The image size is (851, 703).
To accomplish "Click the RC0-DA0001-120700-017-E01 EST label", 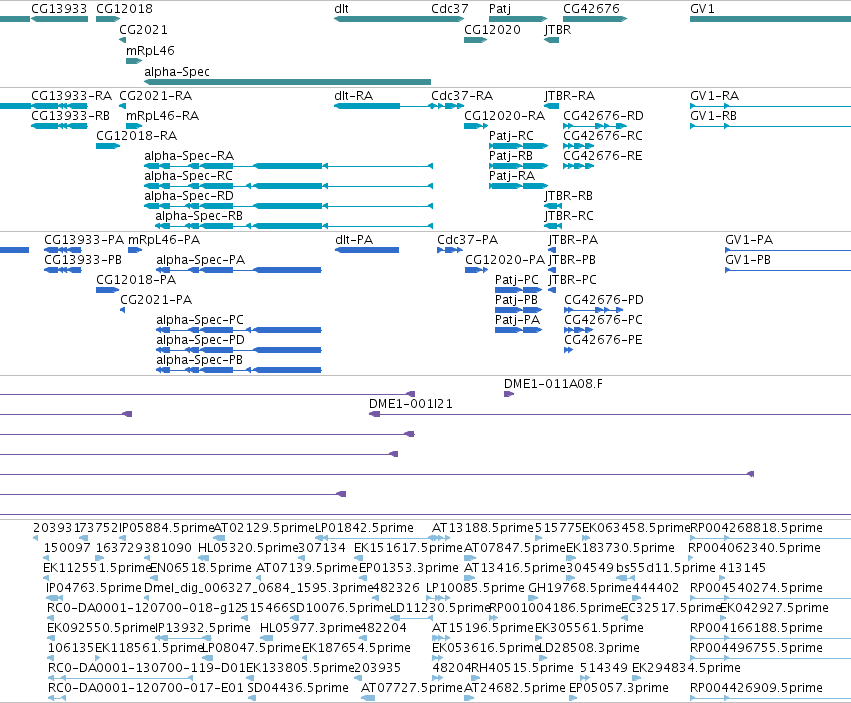I will point(146,688).
